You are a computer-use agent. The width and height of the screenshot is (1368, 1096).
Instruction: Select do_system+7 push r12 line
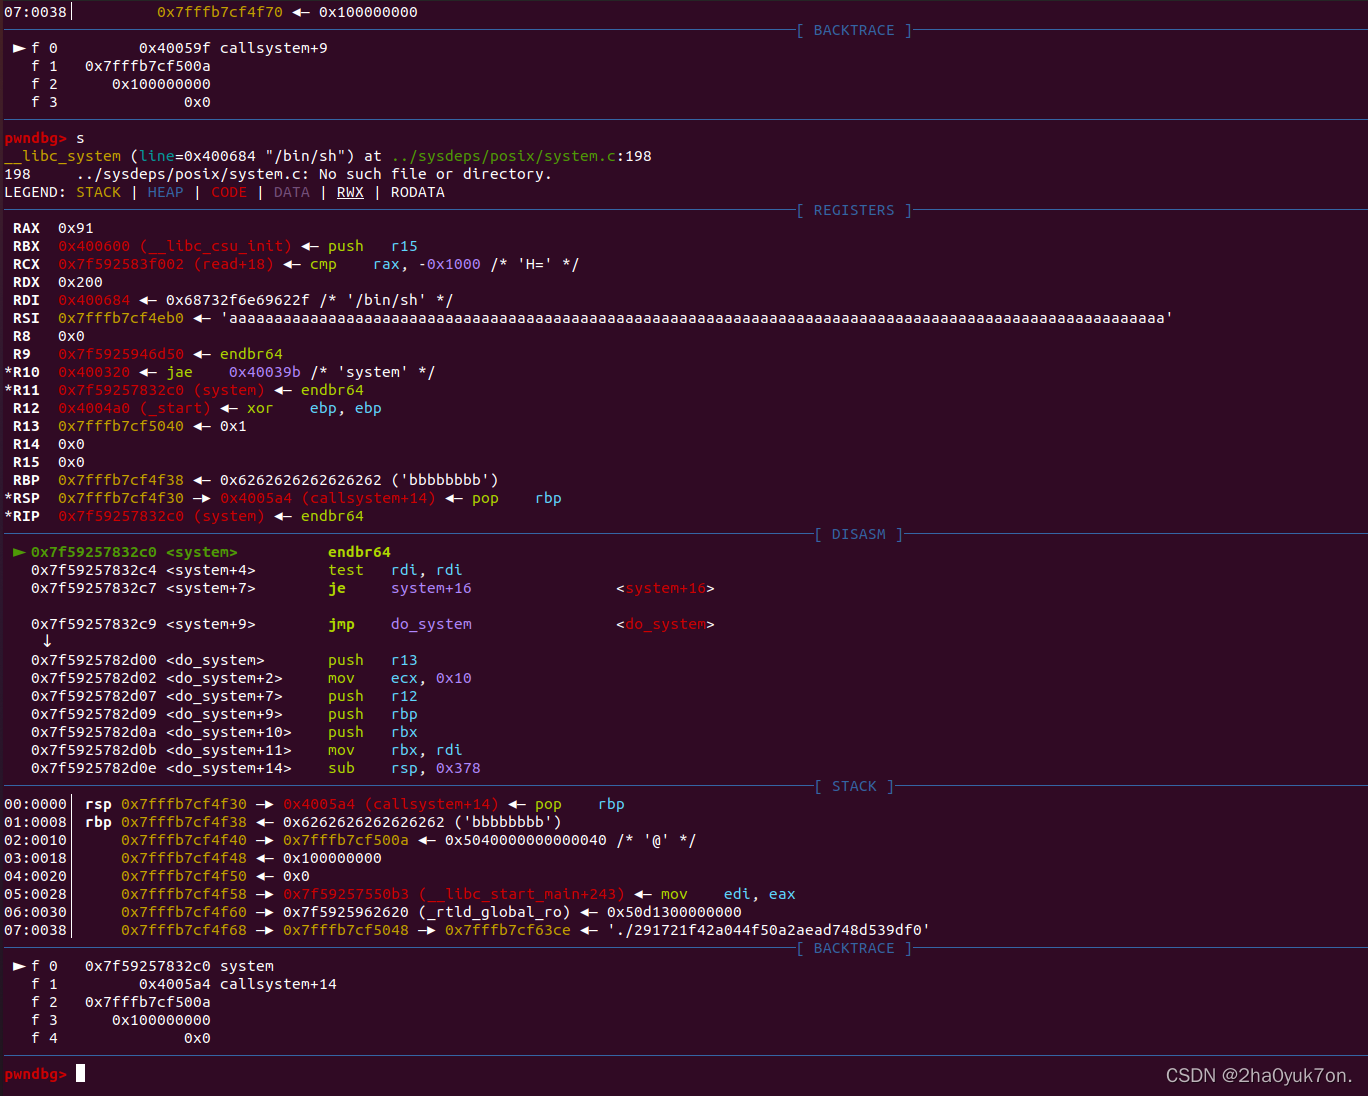tap(224, 696)
